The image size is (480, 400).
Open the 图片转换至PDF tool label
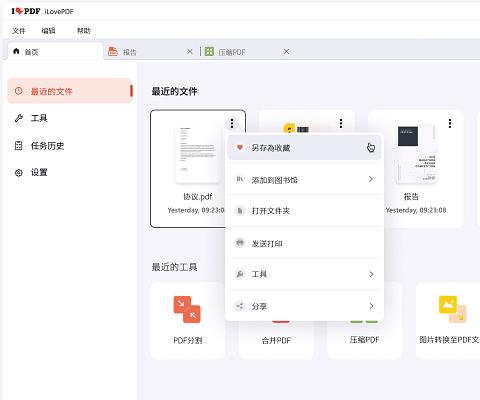point(449,340)
